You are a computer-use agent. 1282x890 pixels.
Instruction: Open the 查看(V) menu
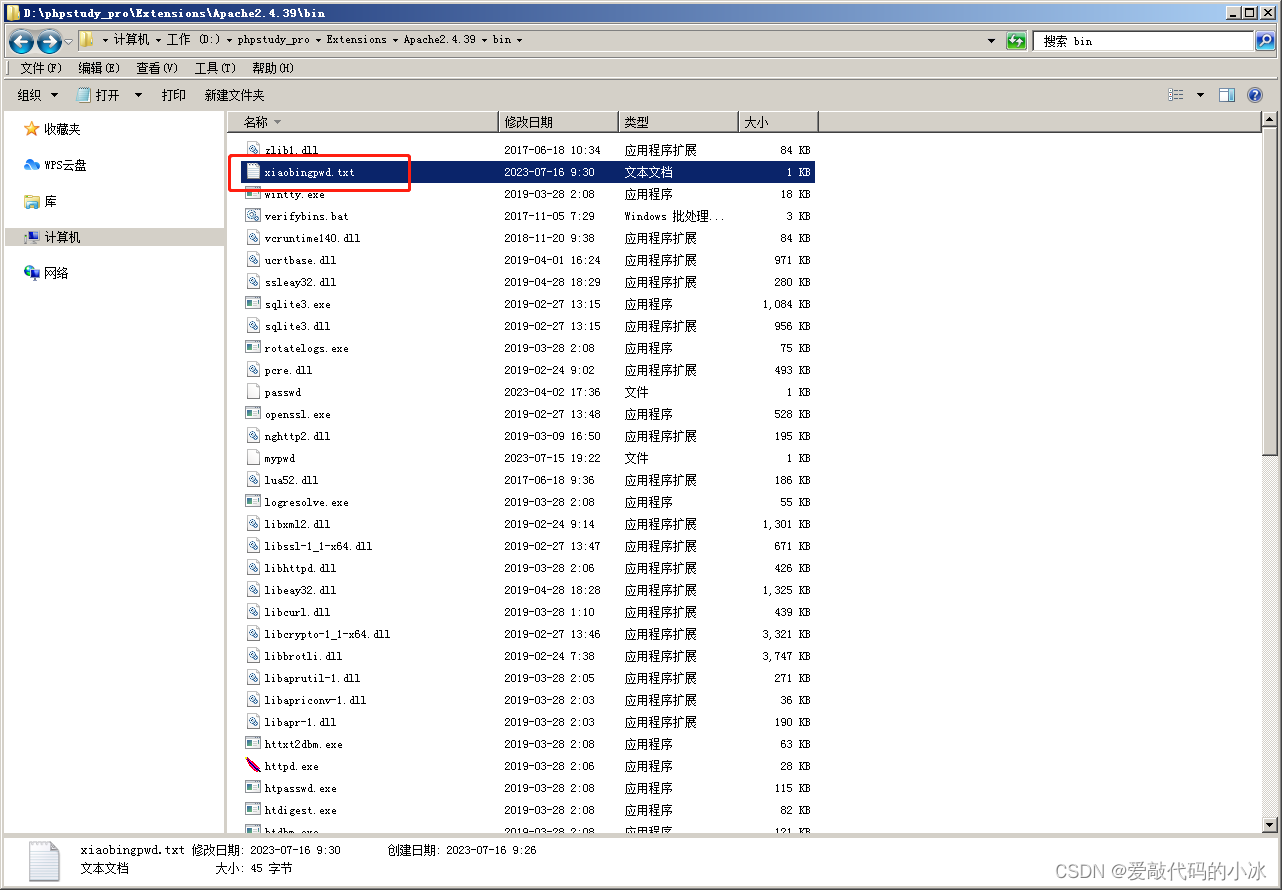[x=157, y=68]
